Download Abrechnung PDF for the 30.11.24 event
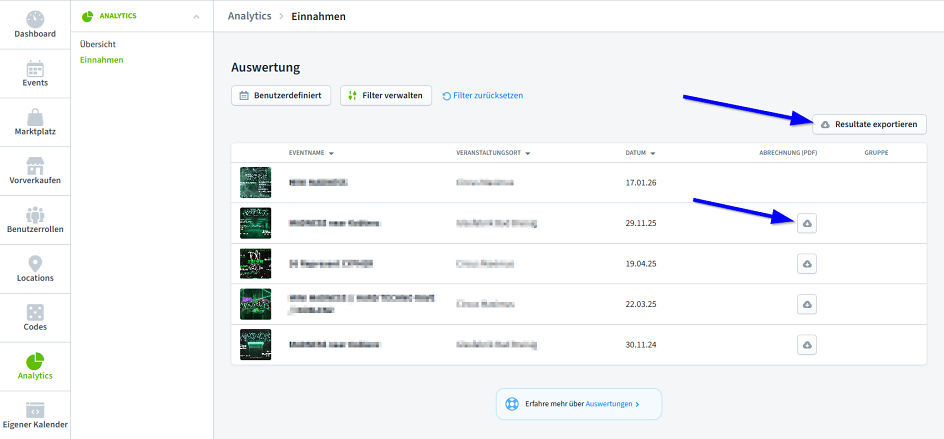 tap(808, 344)
